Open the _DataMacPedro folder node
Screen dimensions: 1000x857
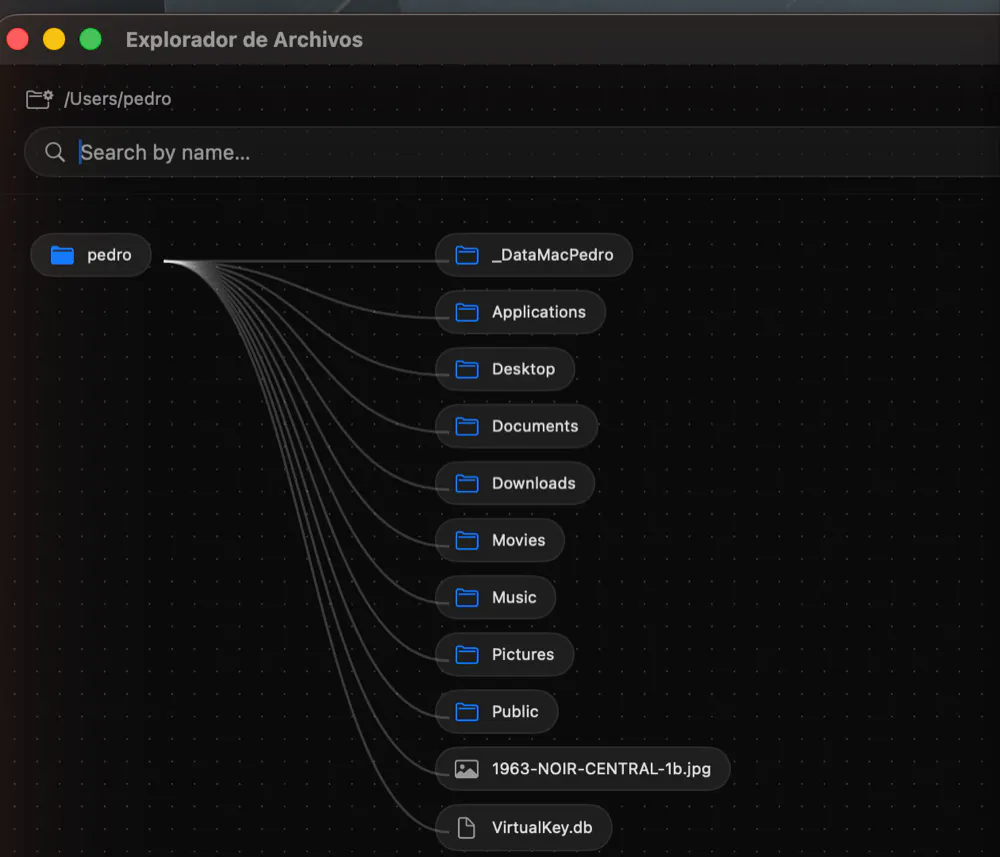tap(534, 255)
